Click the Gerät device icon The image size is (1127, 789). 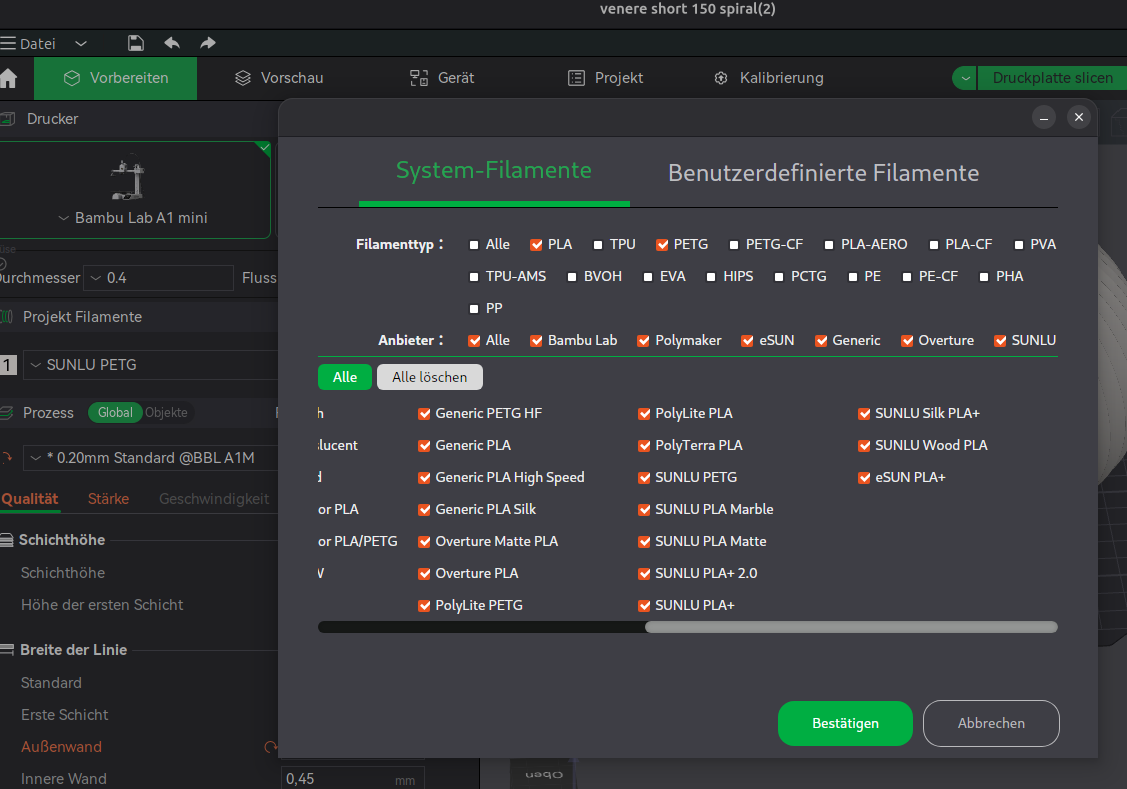(419, 78)
